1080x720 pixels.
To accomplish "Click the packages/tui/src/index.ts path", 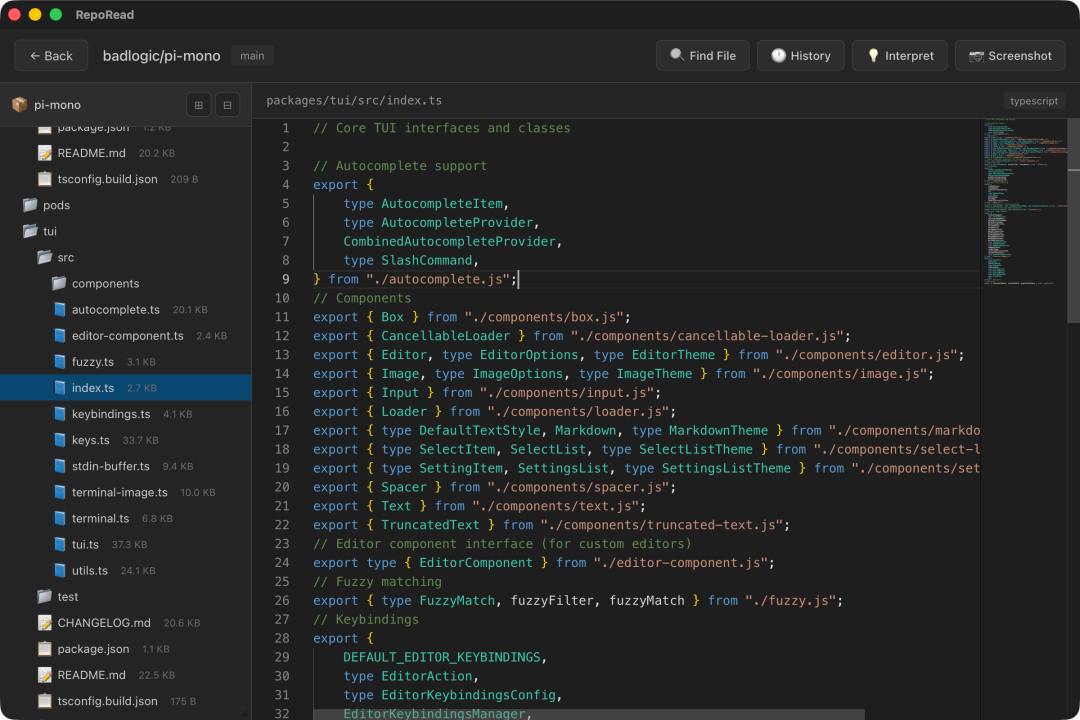I will pos(354,101).
